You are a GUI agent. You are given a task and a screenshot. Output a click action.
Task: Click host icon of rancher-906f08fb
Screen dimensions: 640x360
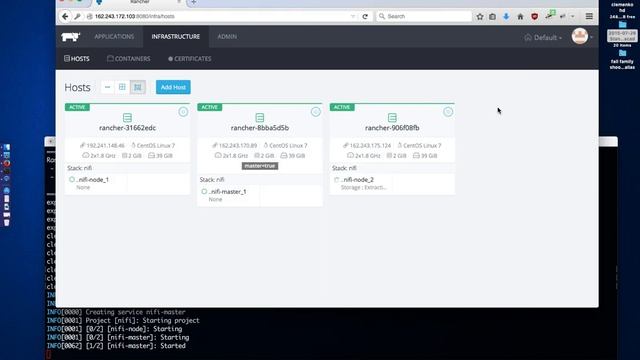click(392, 118)
